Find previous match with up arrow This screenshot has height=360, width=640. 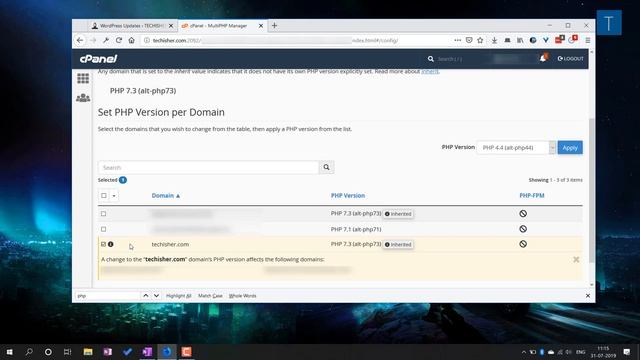pos(146,296)
